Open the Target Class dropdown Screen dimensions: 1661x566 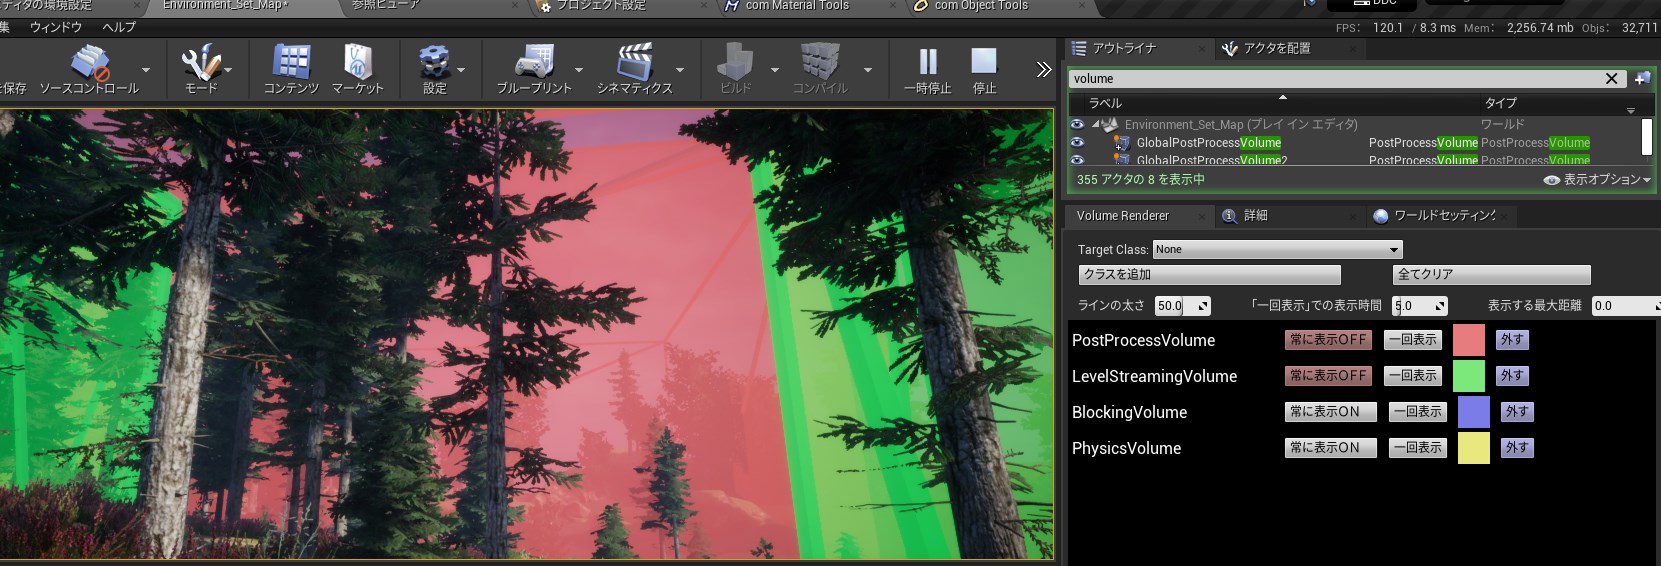click(1277, 250)
